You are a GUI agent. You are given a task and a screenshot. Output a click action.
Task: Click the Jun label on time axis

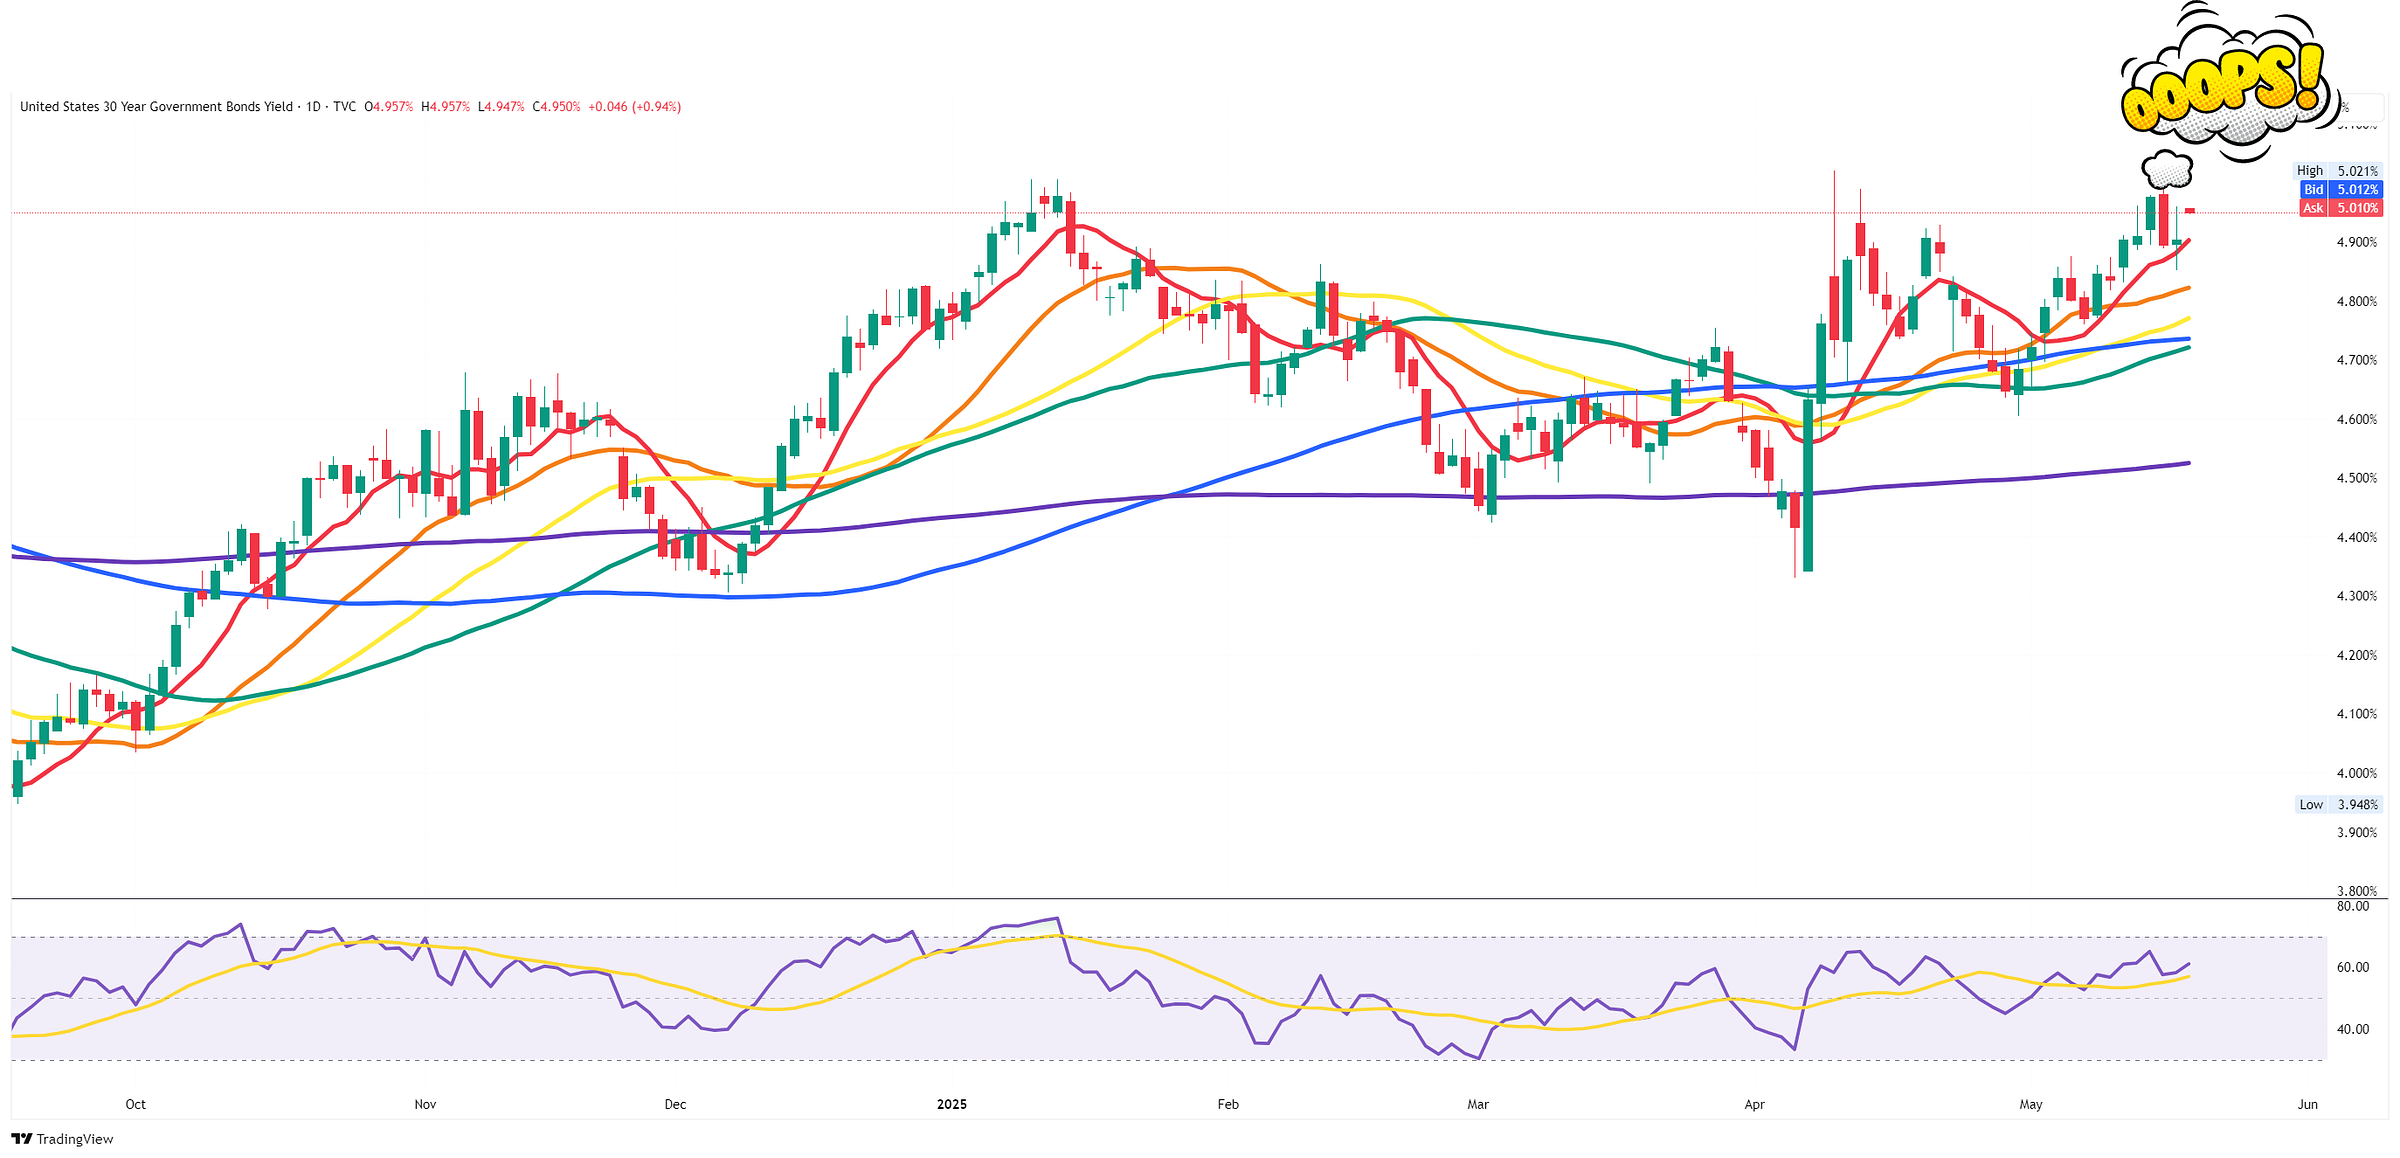tap(2307, 1104)
